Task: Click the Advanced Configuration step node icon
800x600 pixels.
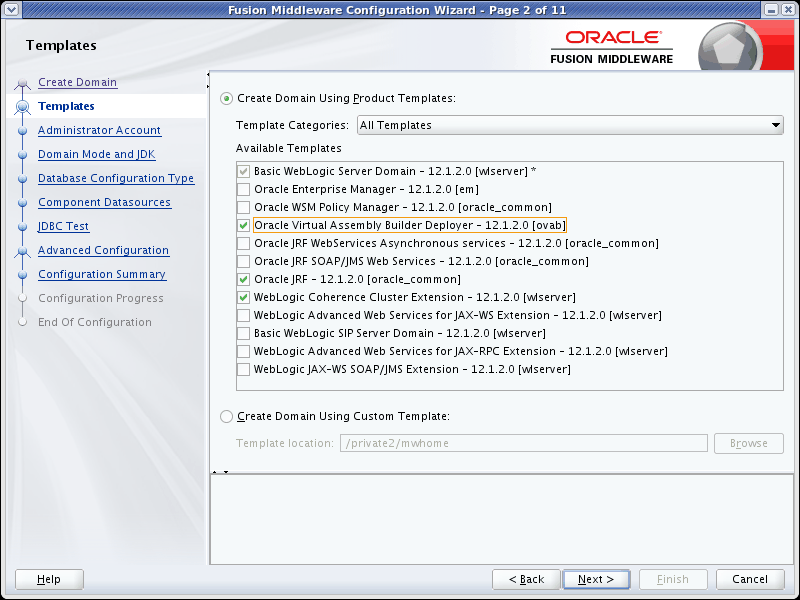Action: [x=22, y=251]
